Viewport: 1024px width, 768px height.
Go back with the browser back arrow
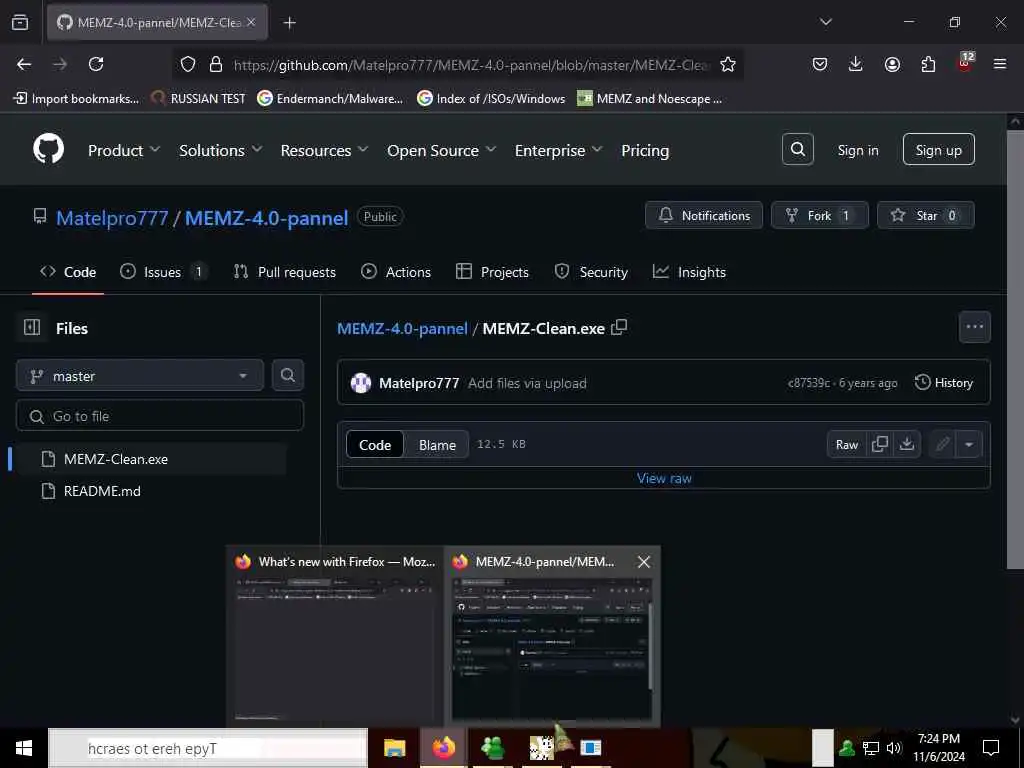pyautogui.click(x=24, y=64)
